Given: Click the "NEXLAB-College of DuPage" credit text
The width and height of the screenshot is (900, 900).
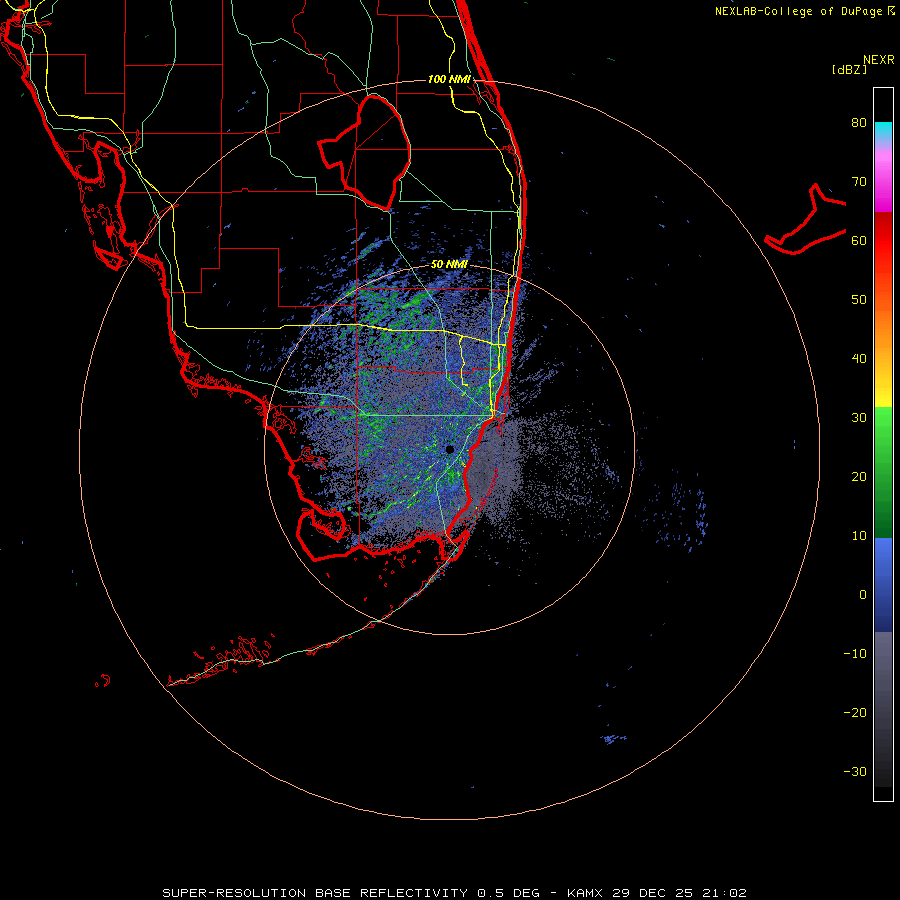Looking at the screenshot, I should point(799,11).
